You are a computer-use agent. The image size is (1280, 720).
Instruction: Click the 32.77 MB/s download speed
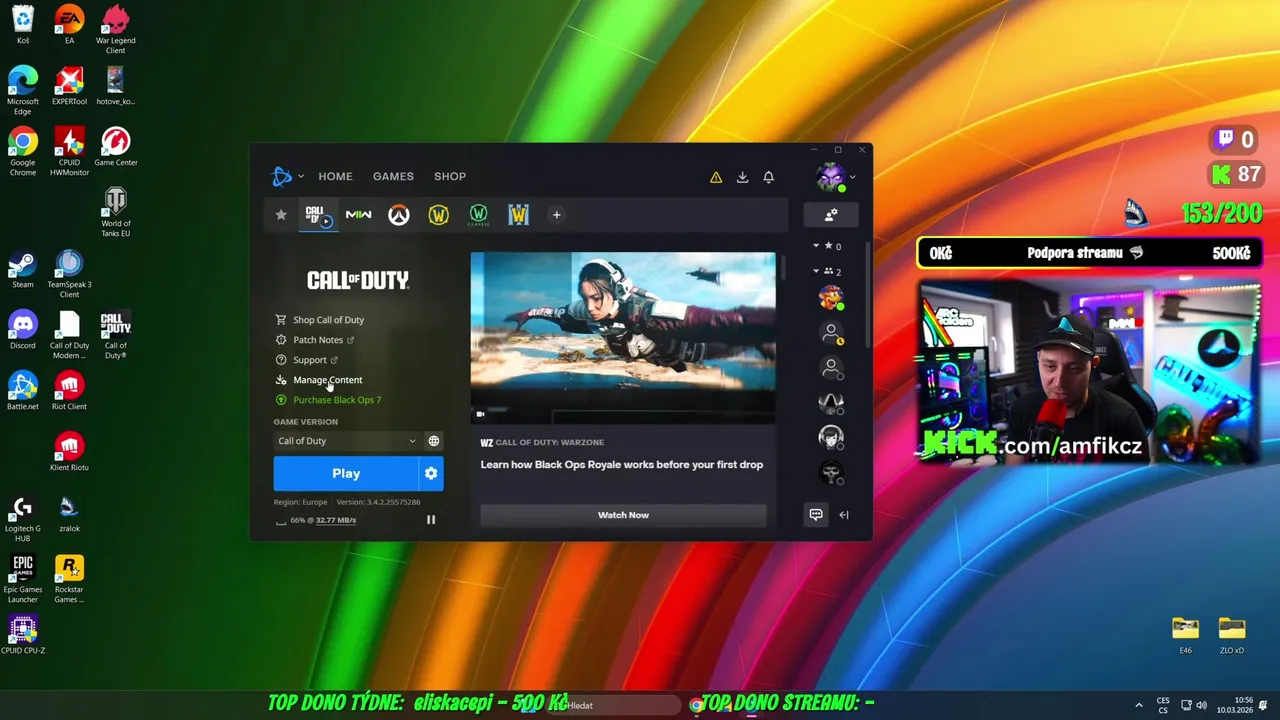pos(336,520)
